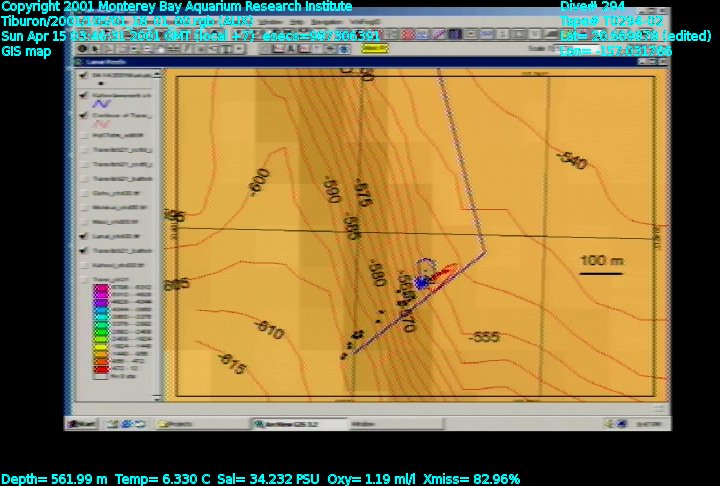The width and height of the screenshot is (720, 486).
Task: Click the circle symbol above the blue marker
Action: point(426,267)
